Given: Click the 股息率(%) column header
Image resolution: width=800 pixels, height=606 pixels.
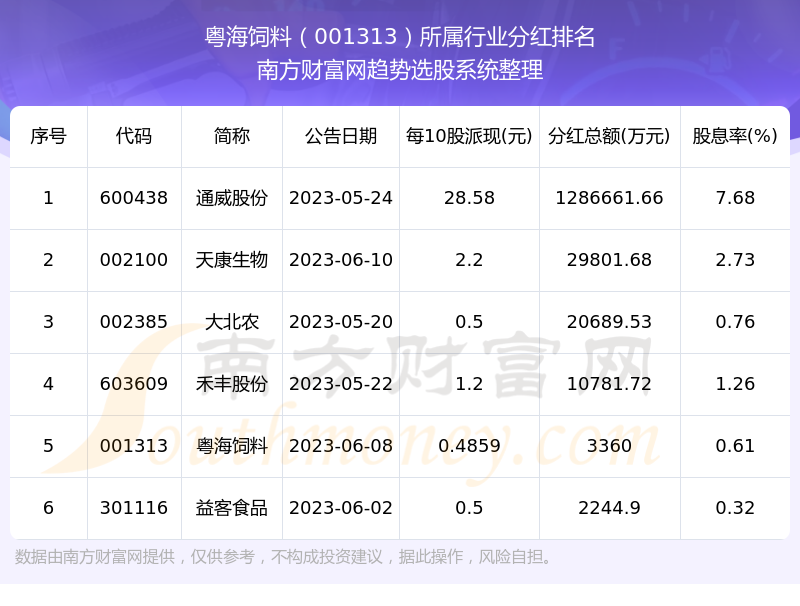Looking at the screenshot, I should tap(735, 136).
